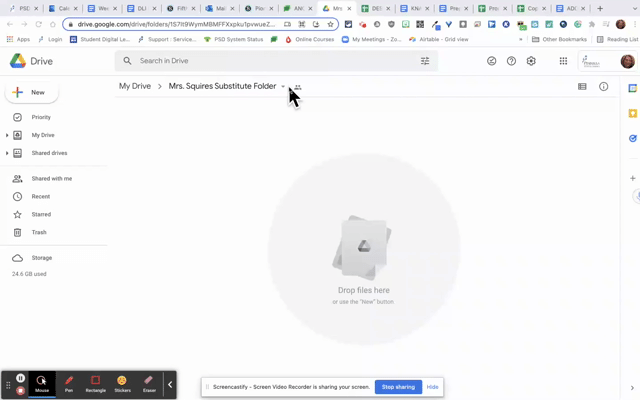Select the Eraser tool in Screencastify
Viewport: 640px width, 400px height.
point(149,384)
